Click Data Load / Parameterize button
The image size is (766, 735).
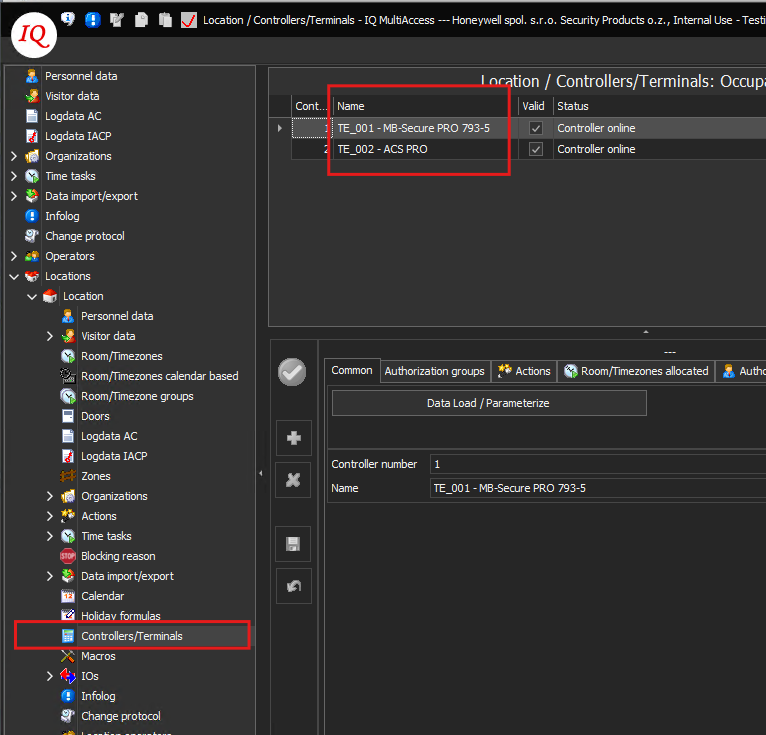pos(489,403)
